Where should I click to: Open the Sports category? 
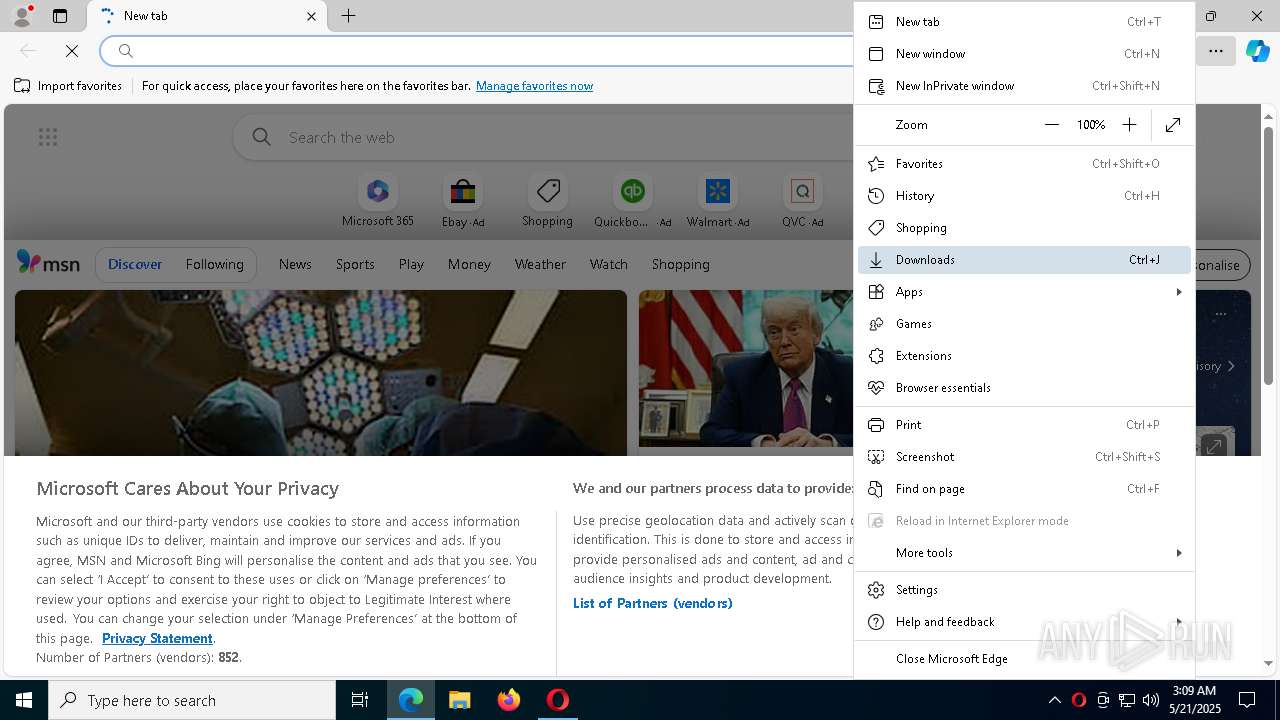coord(355,264)
